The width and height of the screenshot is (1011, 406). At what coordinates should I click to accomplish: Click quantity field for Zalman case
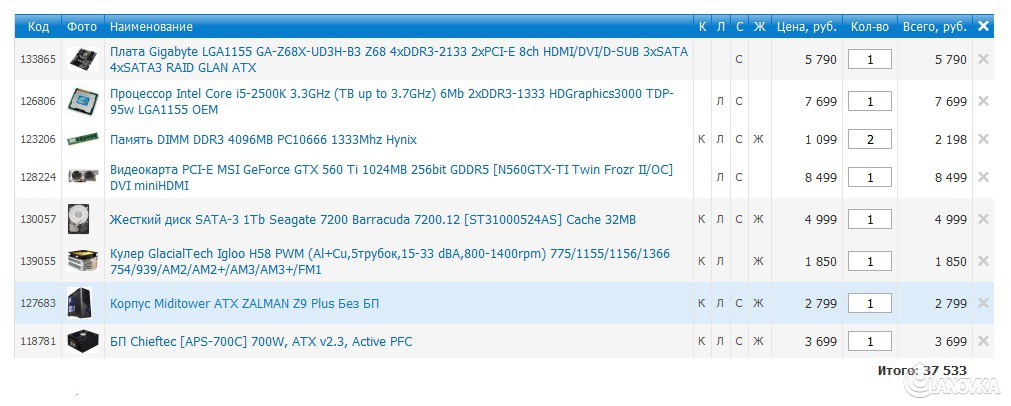(x=870, y=303)
